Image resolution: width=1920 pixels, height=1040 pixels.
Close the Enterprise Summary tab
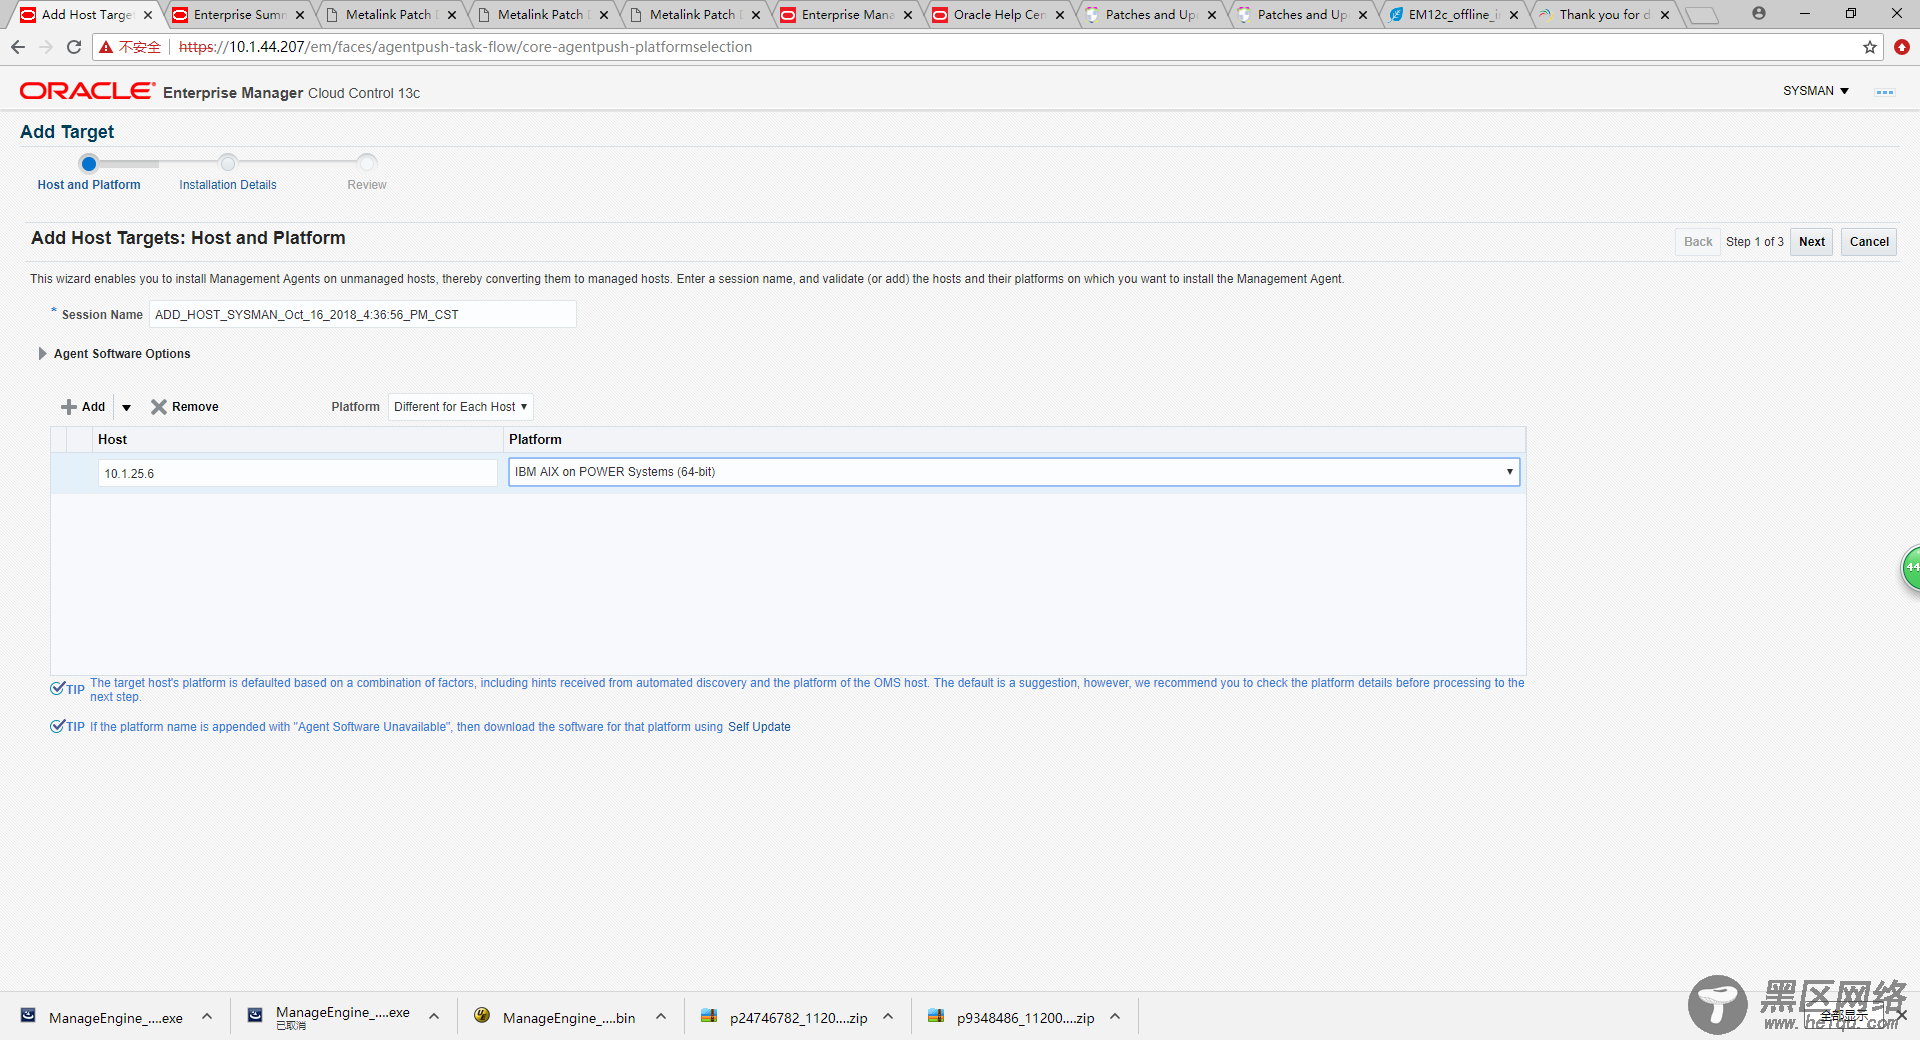coord(300,15)
